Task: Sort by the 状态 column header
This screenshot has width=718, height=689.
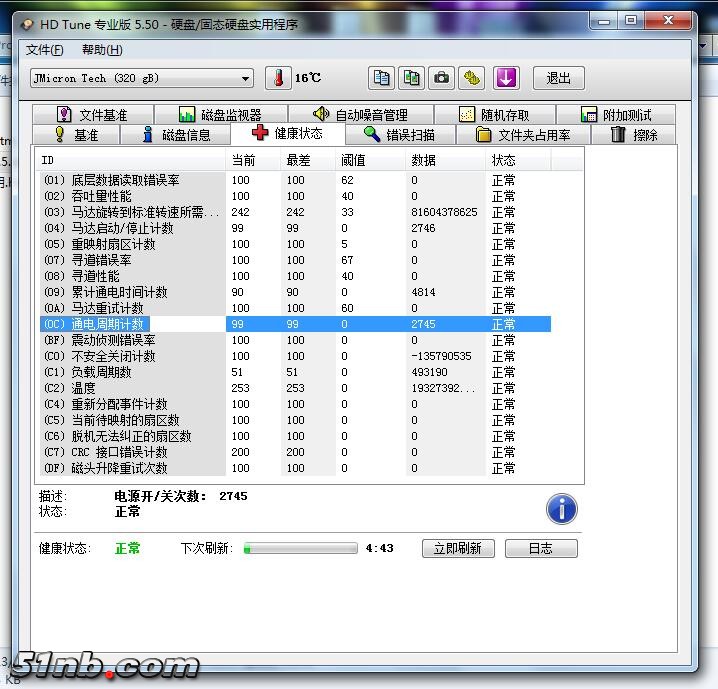Action: click(x=518, y=160)
